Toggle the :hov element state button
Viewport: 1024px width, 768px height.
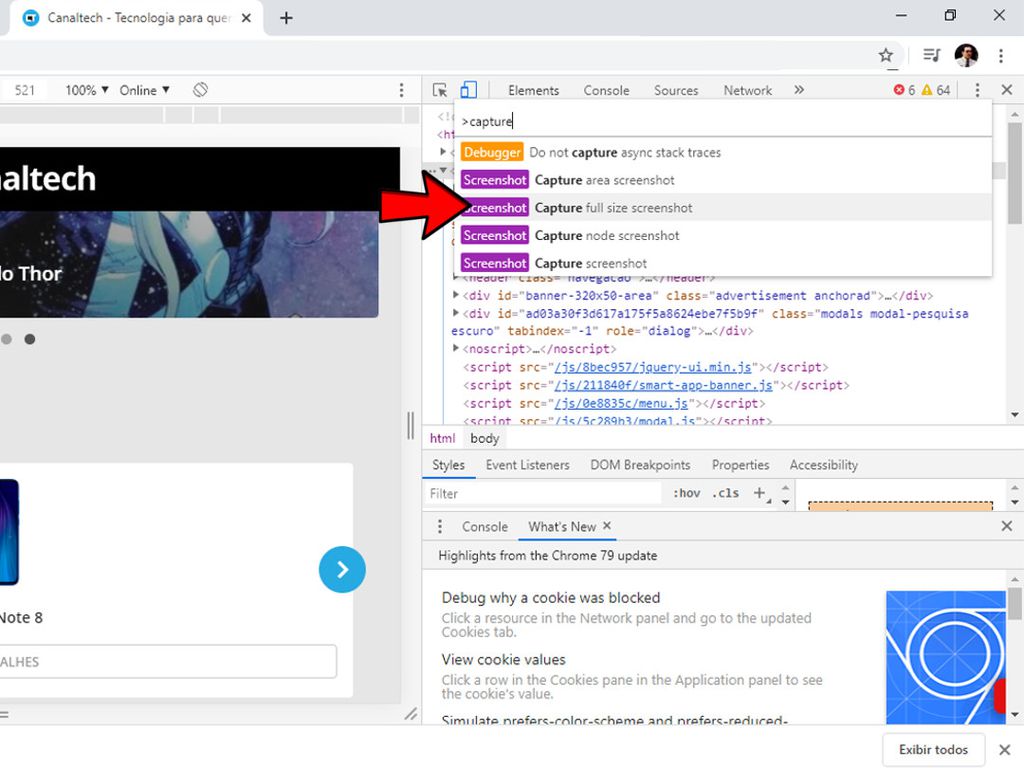[x=686, y=494]
